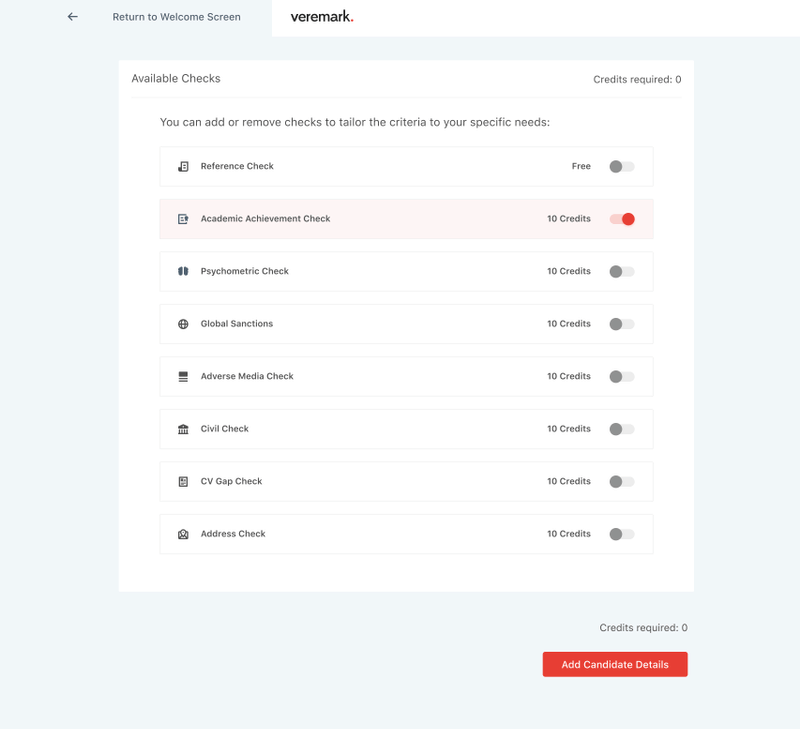Screen dimensions: 800x729
Task: Switch on the Global Sanctions toggle
Action: (621, 324)
